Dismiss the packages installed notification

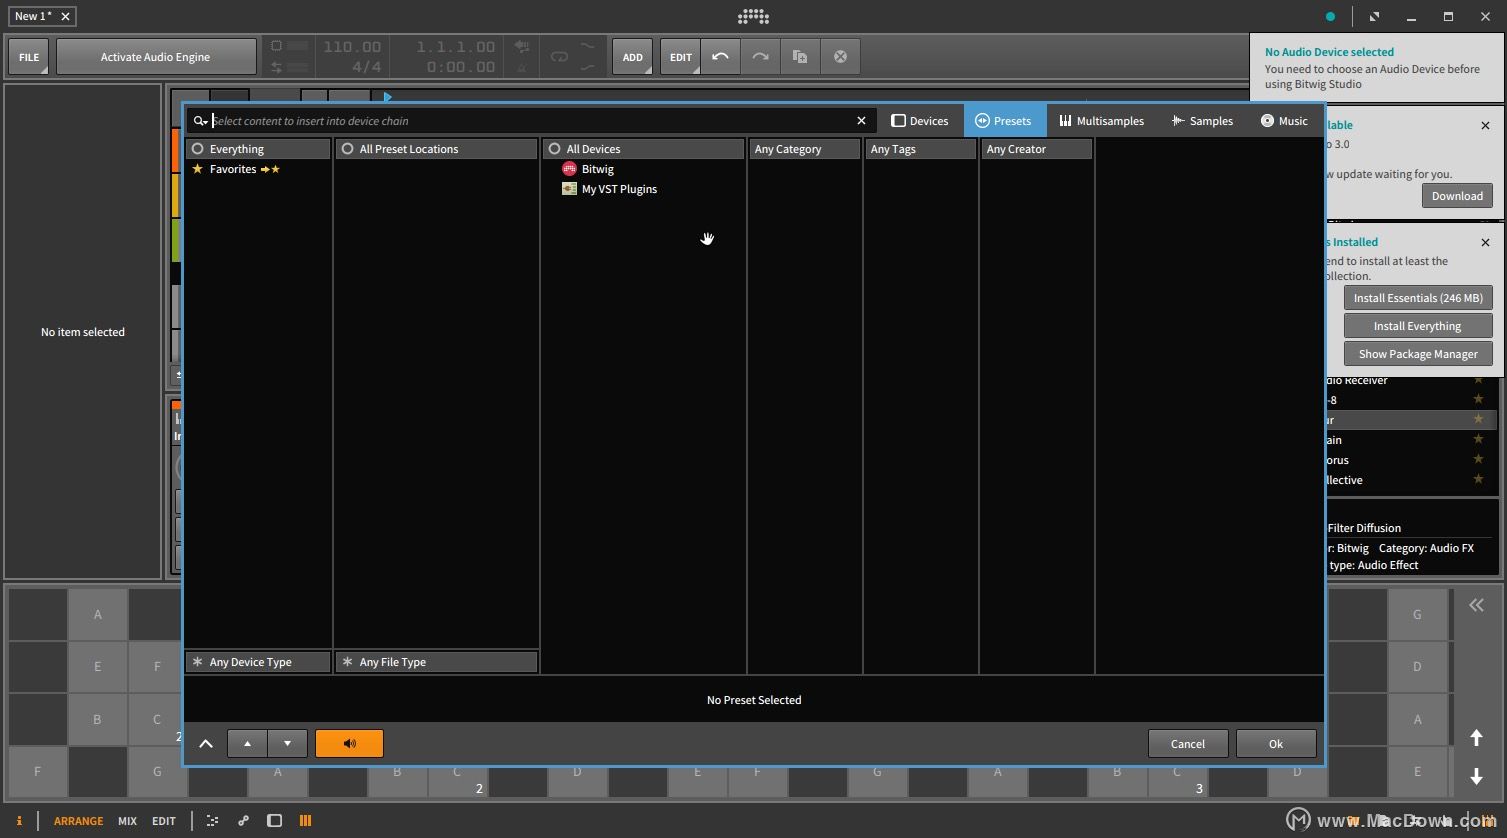click(1485, 242)
